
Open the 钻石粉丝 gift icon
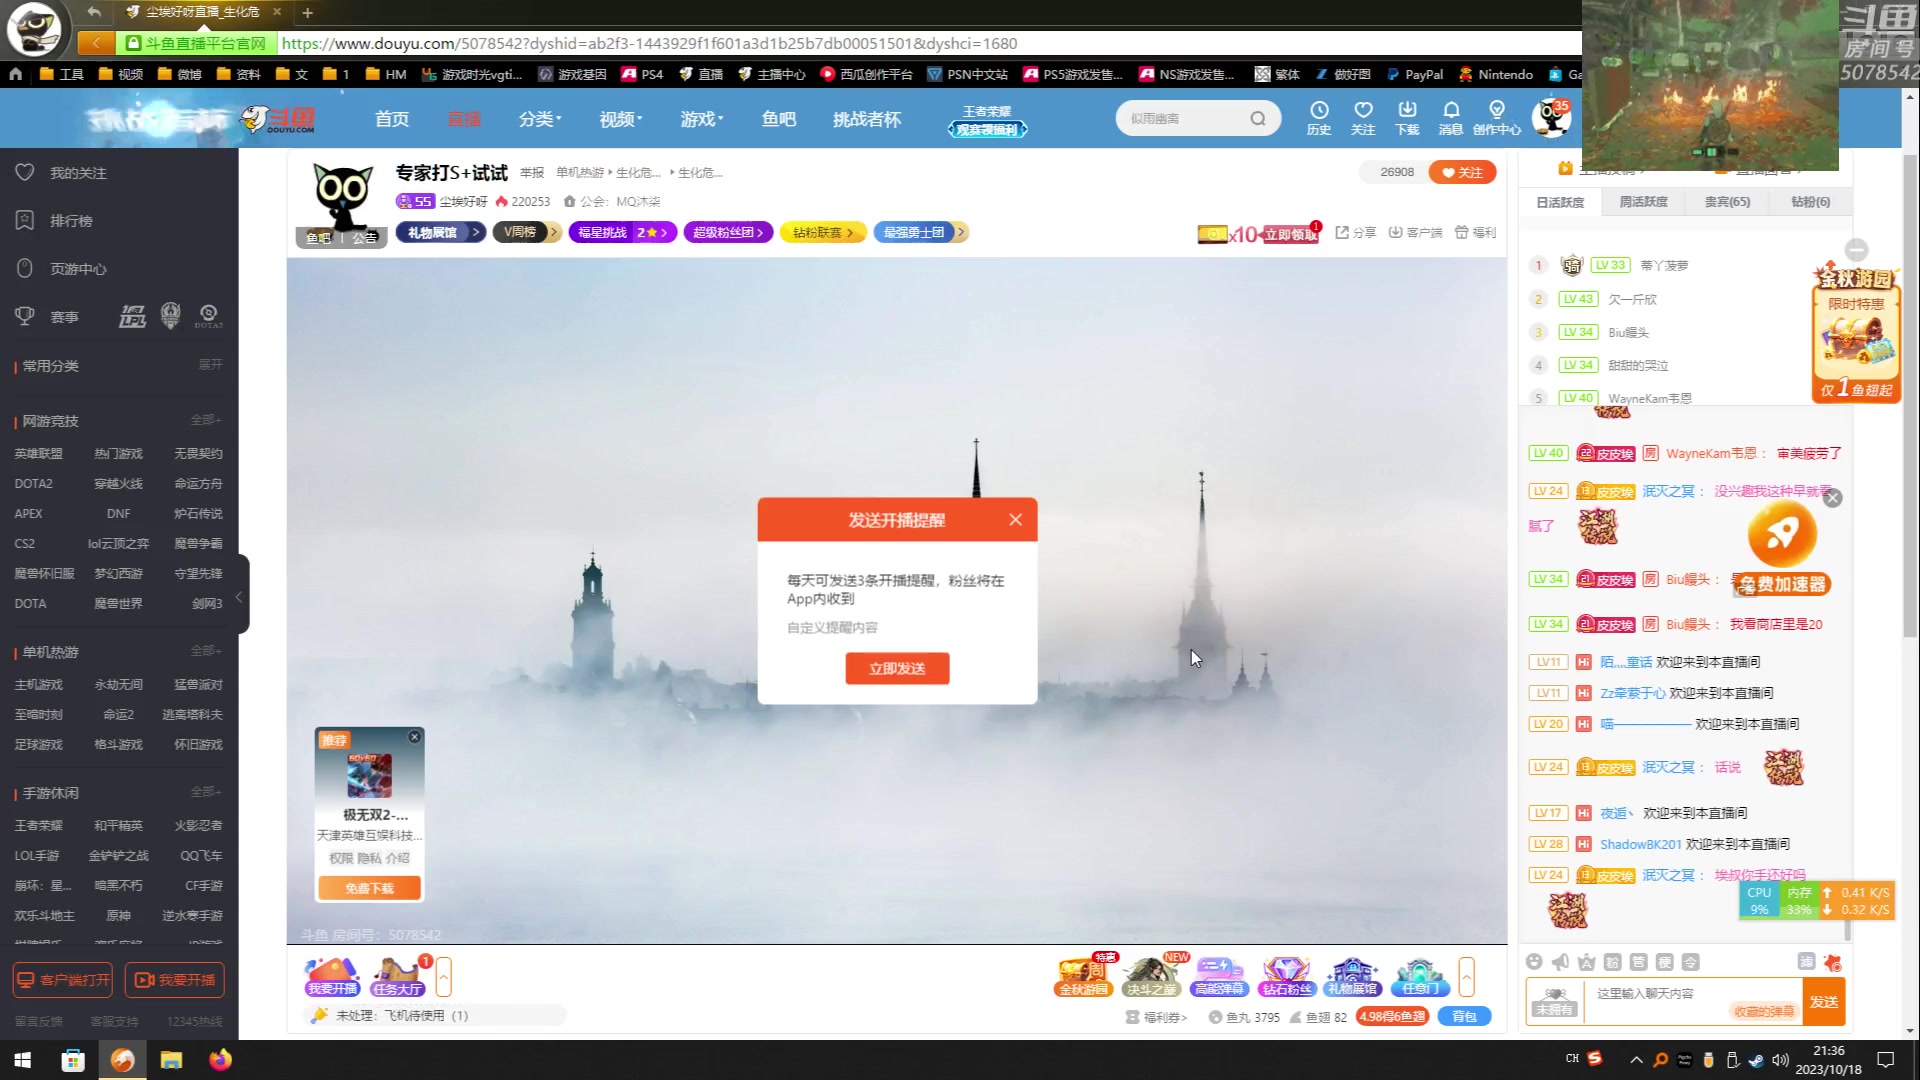1286,976
